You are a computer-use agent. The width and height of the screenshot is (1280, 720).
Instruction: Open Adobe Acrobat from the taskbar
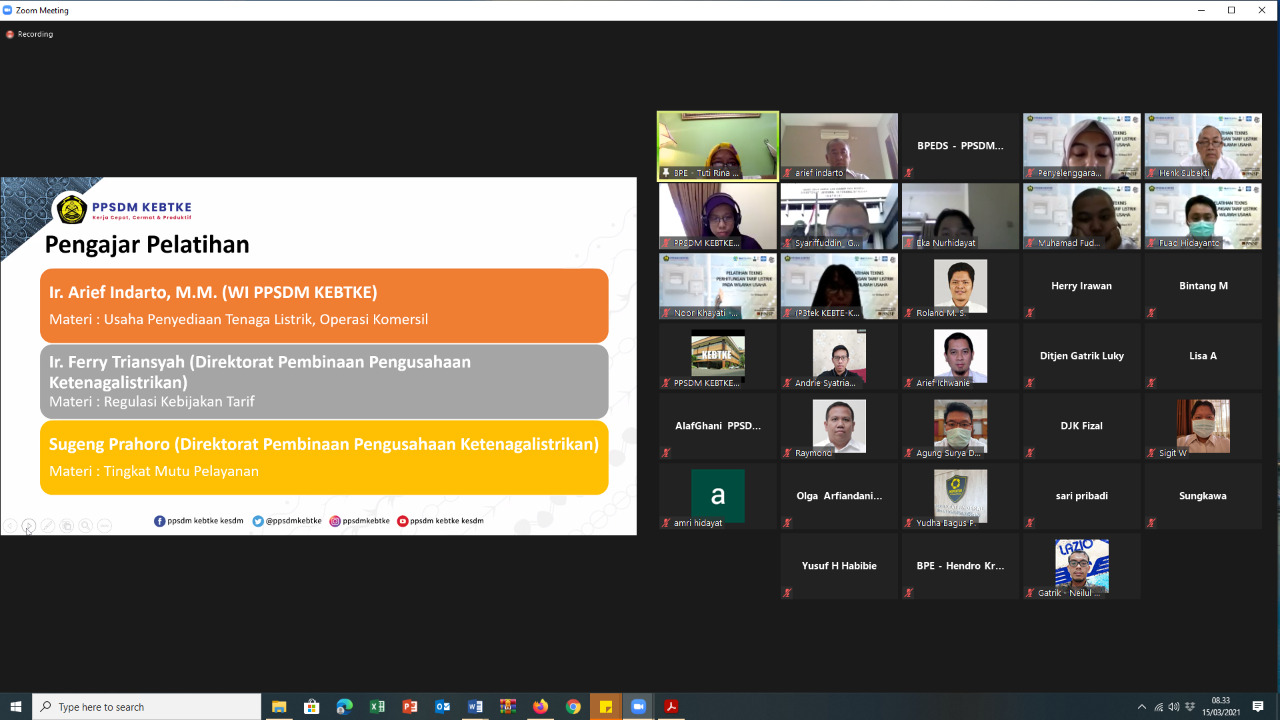[671, 707]
